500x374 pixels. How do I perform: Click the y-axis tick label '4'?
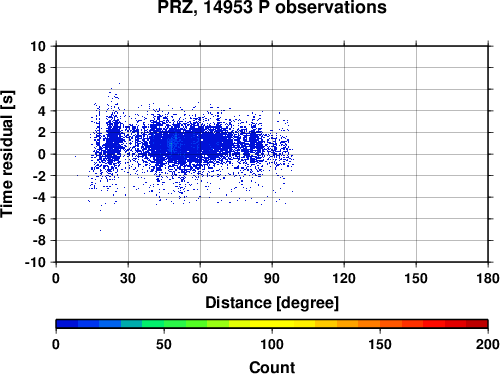(x=42, y=111)
